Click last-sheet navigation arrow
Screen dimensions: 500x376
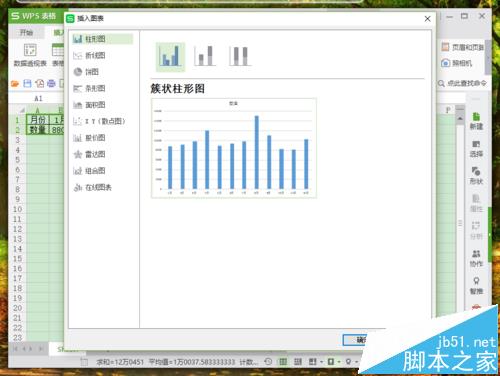[x=41, y=349]
